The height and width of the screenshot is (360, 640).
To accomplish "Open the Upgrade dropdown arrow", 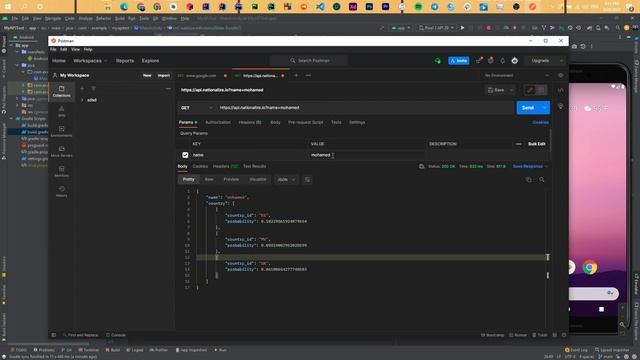I will point(561,61).
